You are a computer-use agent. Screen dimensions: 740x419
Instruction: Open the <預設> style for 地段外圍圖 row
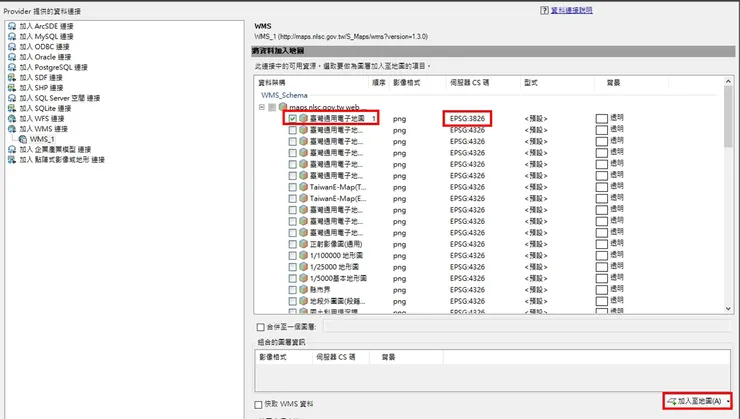(x=536, y=301)
